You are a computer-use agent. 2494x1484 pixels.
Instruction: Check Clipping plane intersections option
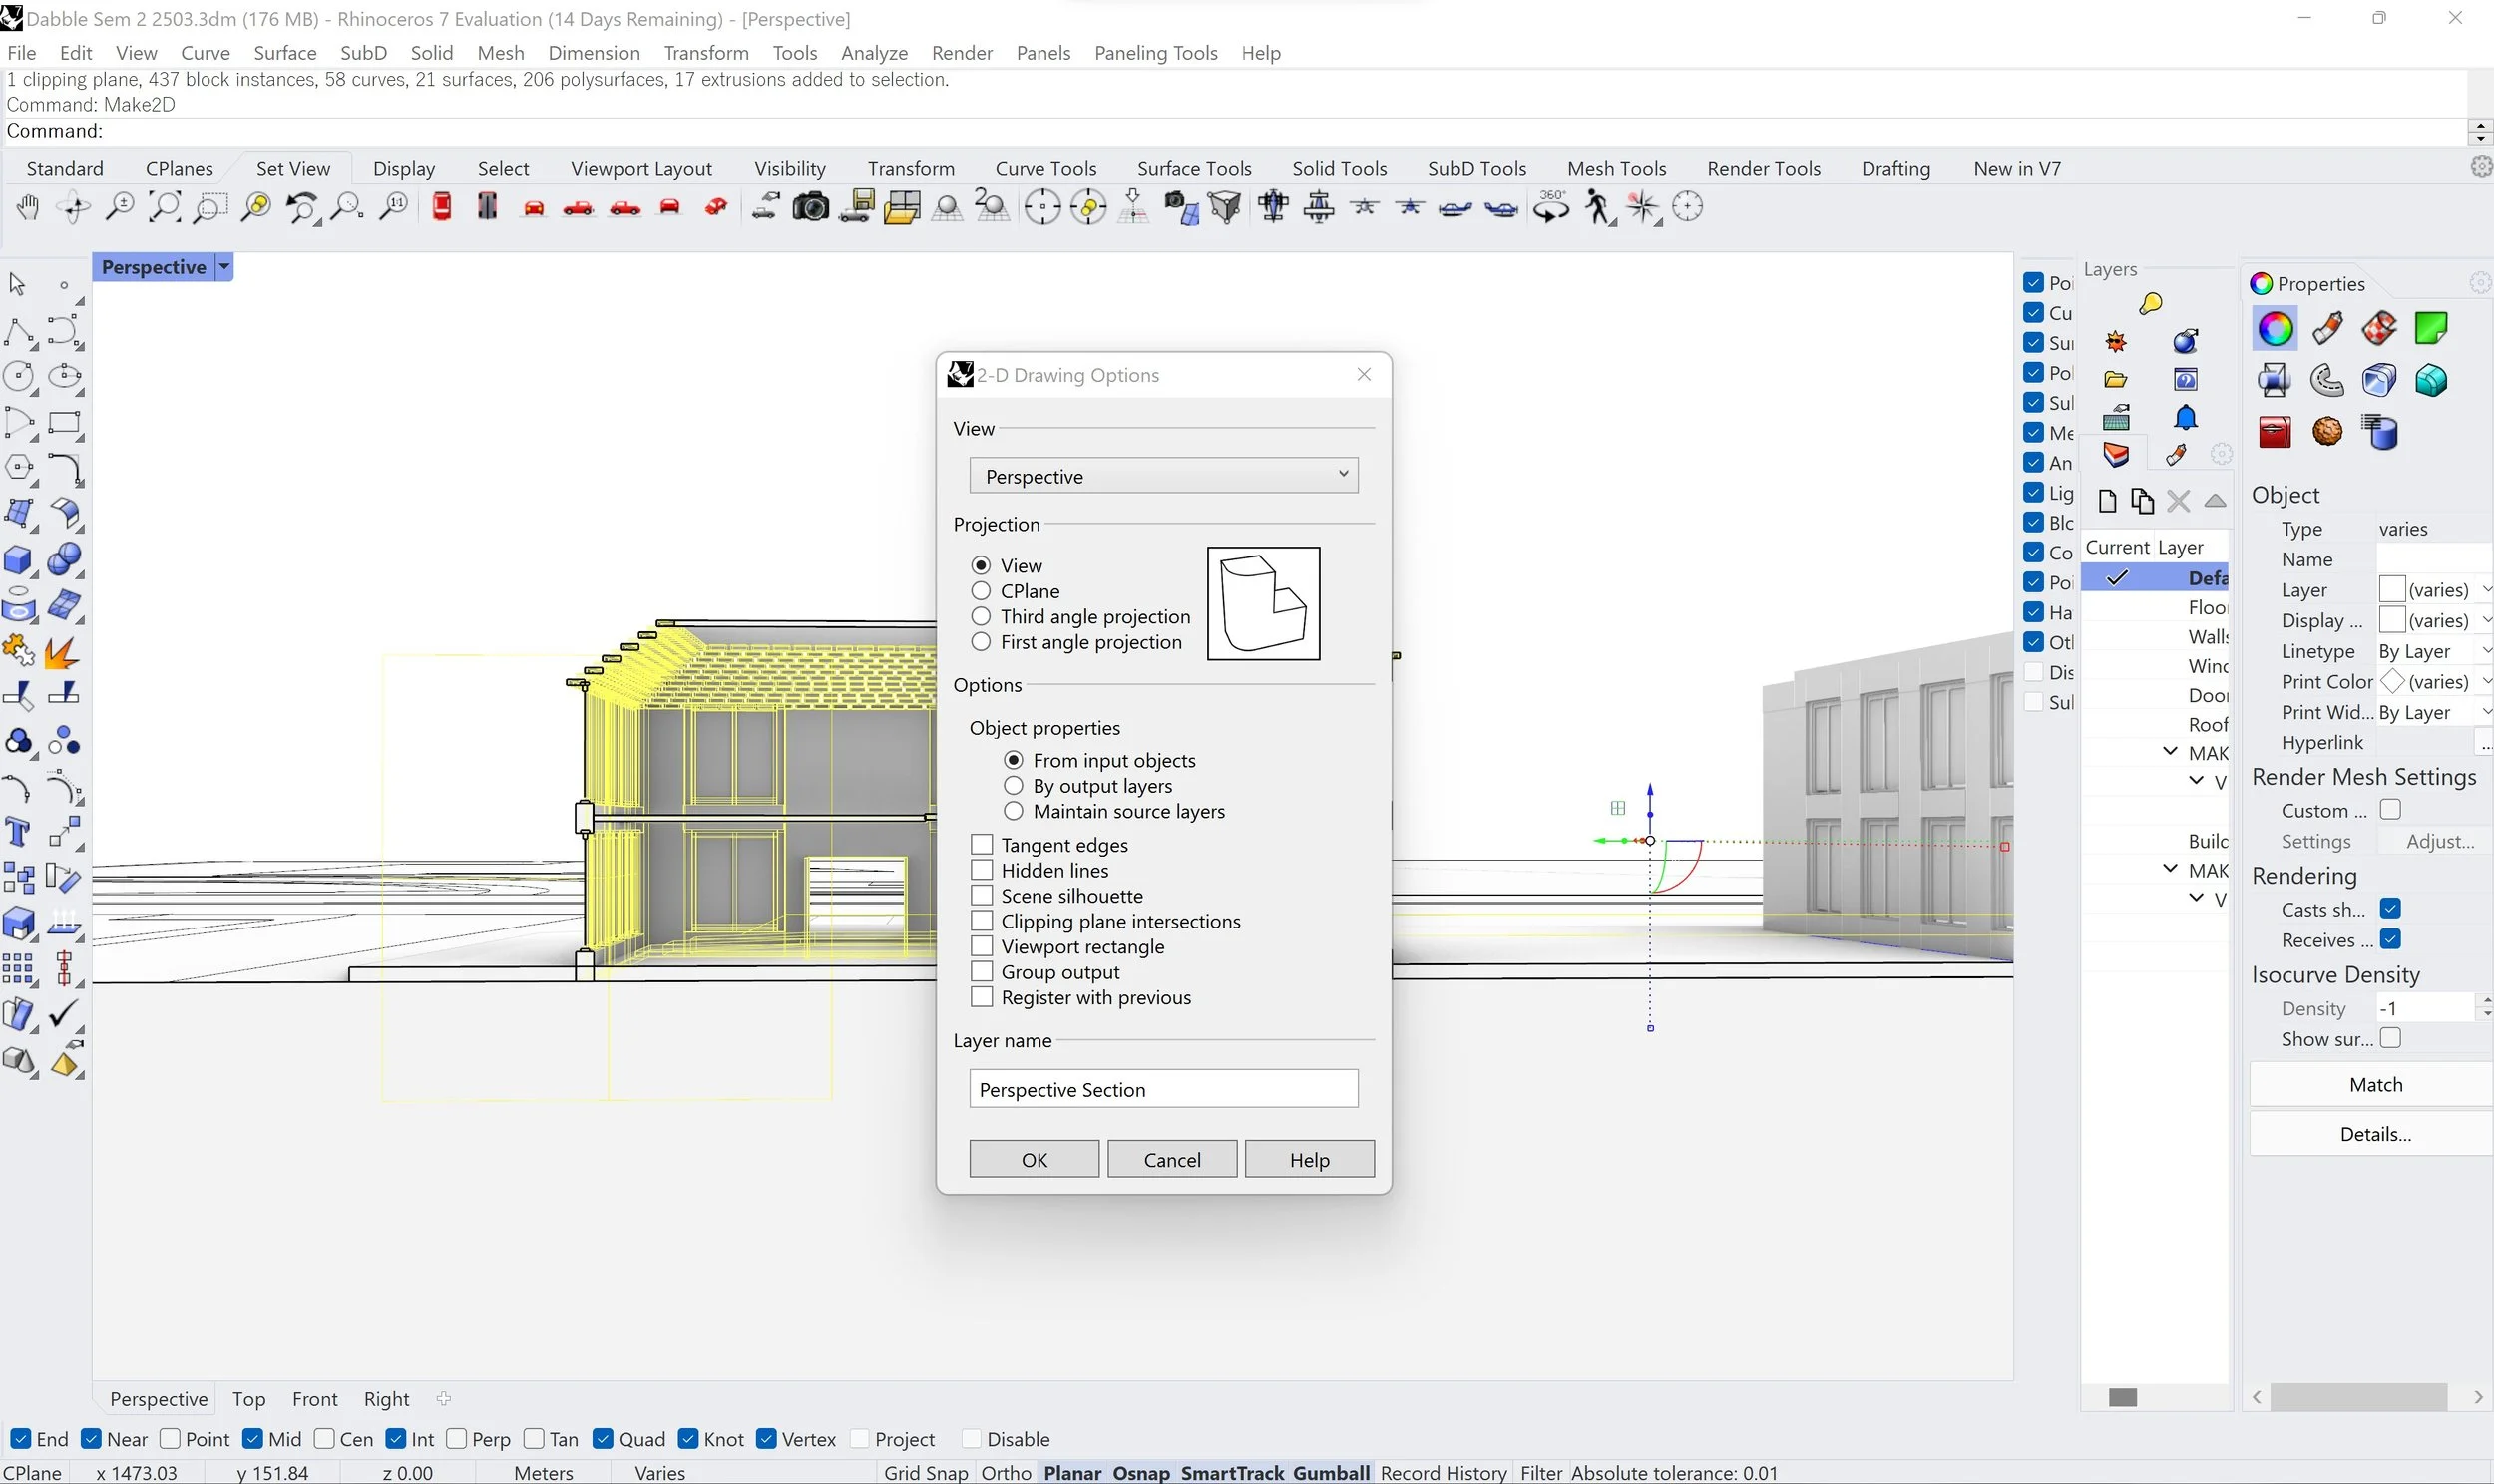coord(982,921)
